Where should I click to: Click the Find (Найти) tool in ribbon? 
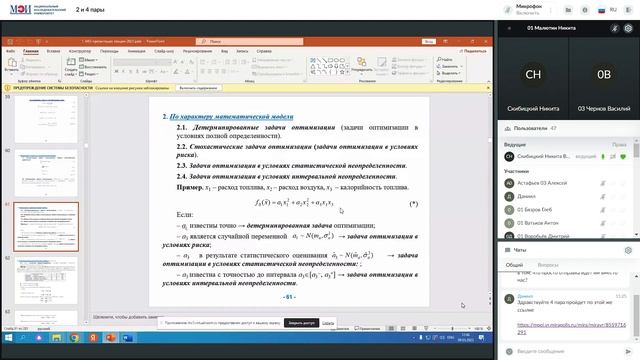(x=445, y=60)
